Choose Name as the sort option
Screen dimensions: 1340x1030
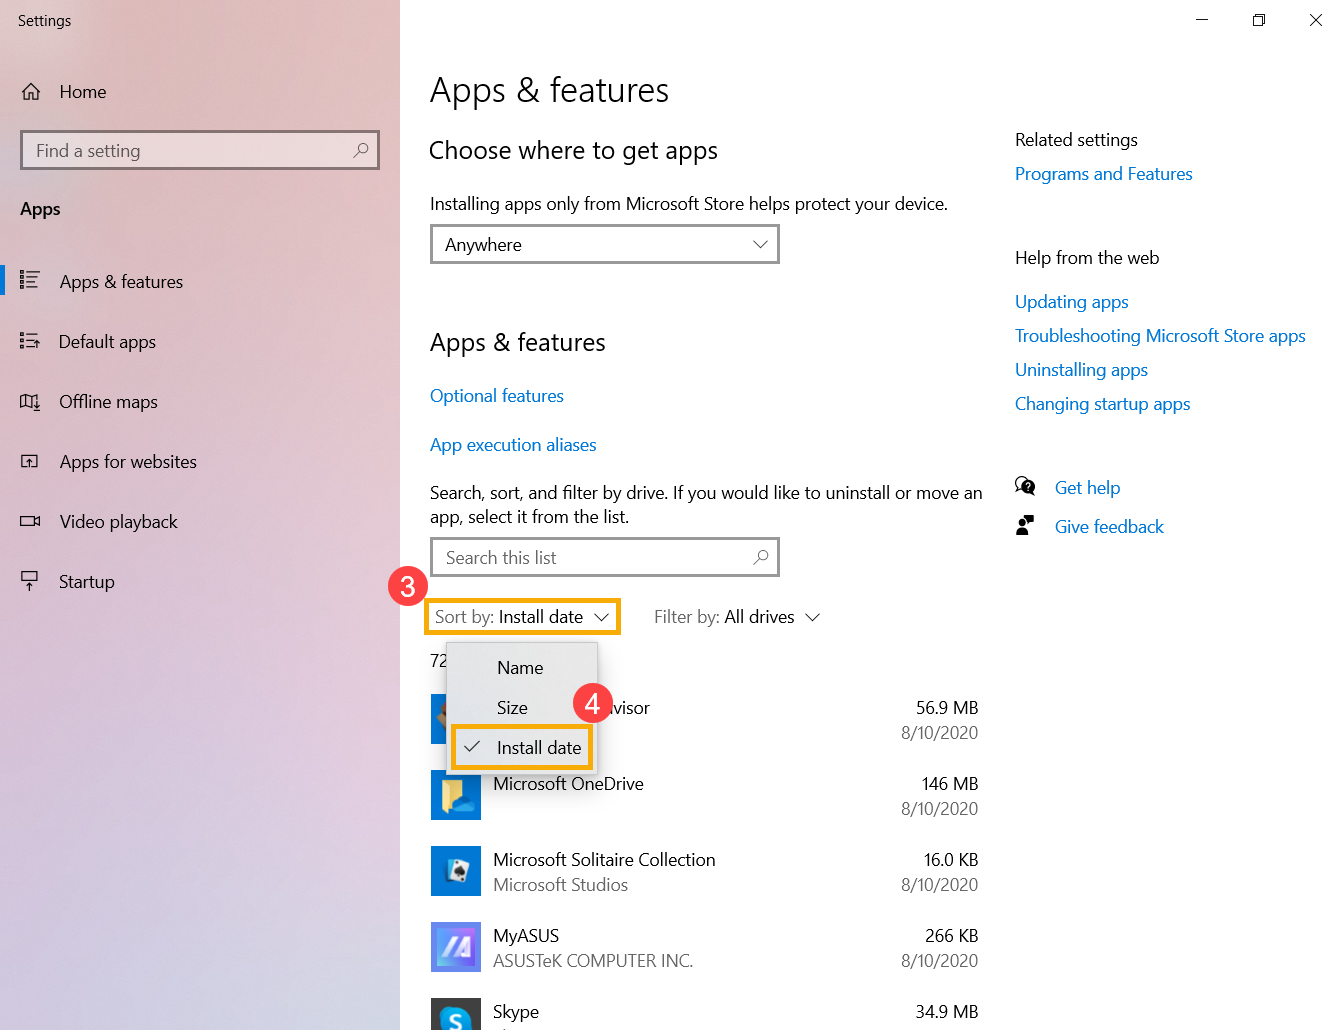(x=520, y=667)
